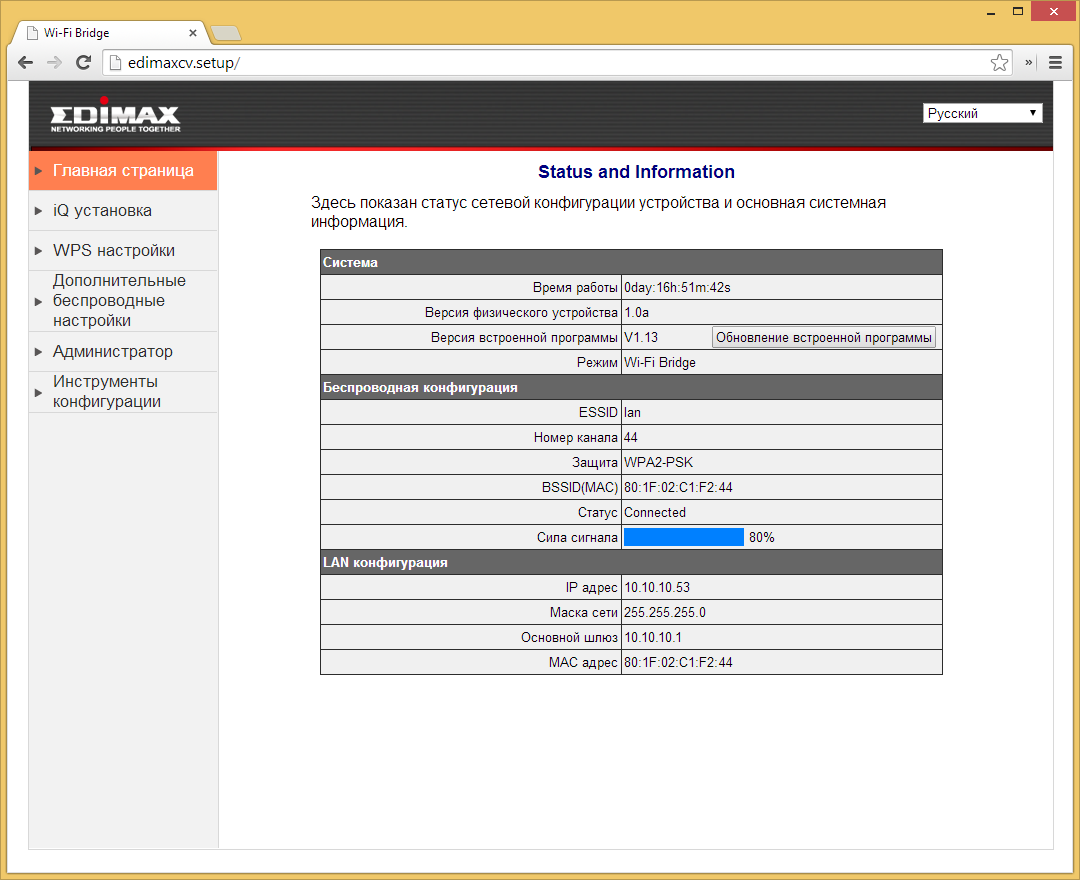Click the signal strength bar
The height and width of the screenshot is (880, 1080).
coord(683,537)
